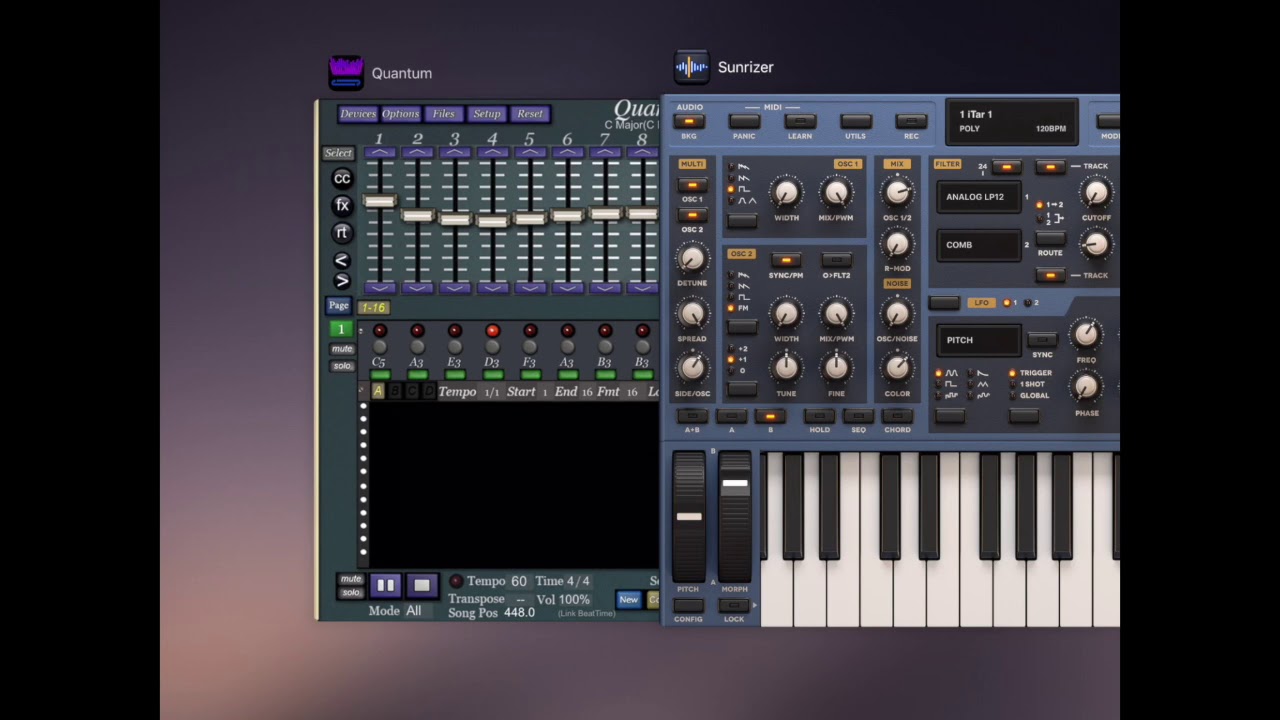The image size is (1280, 720).
Task: Toggle the OSC 1 enable button
Action: [692, 185]
